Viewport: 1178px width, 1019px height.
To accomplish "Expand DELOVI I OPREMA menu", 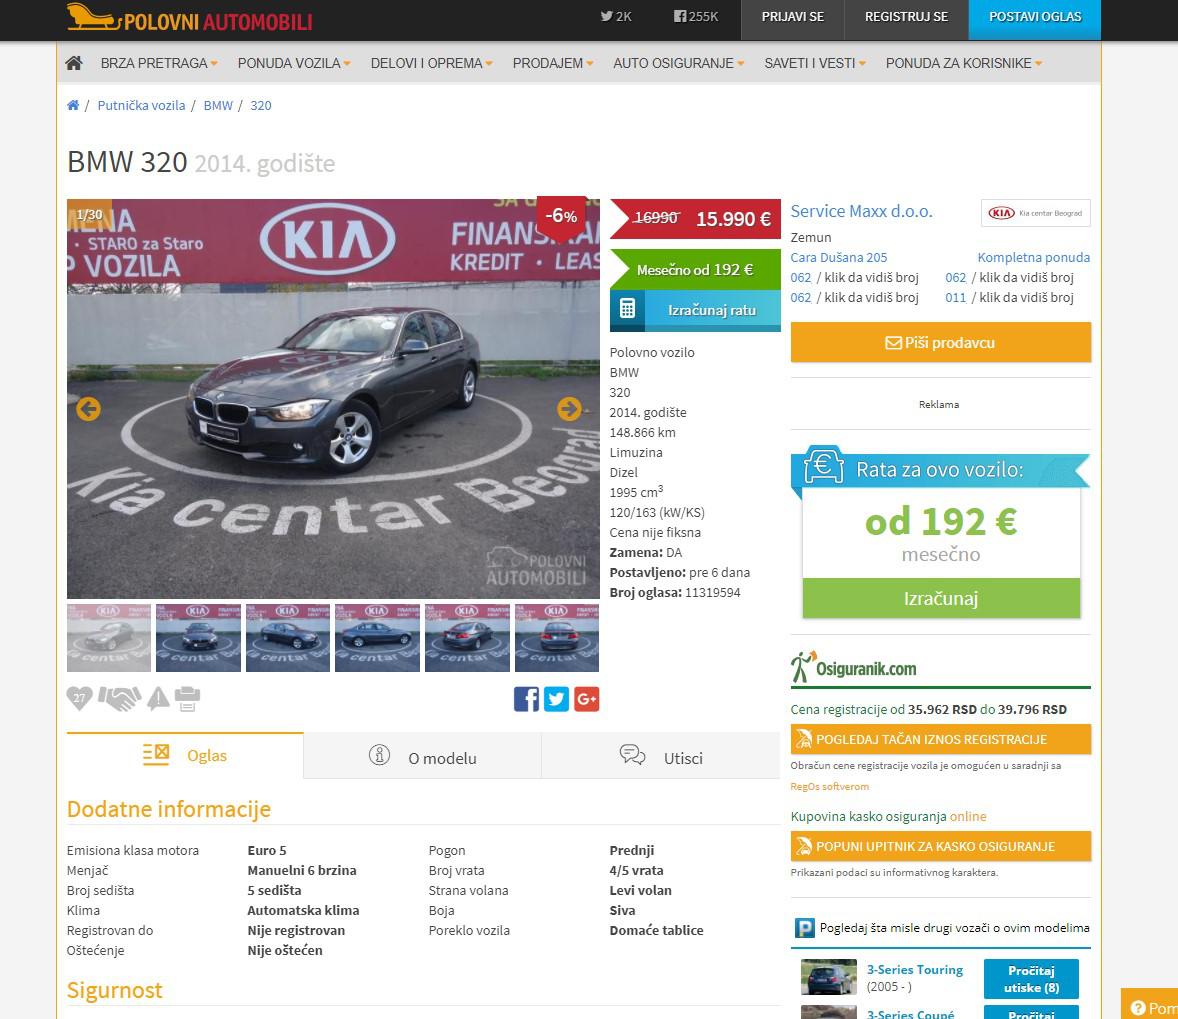I will tap(431, 63).
